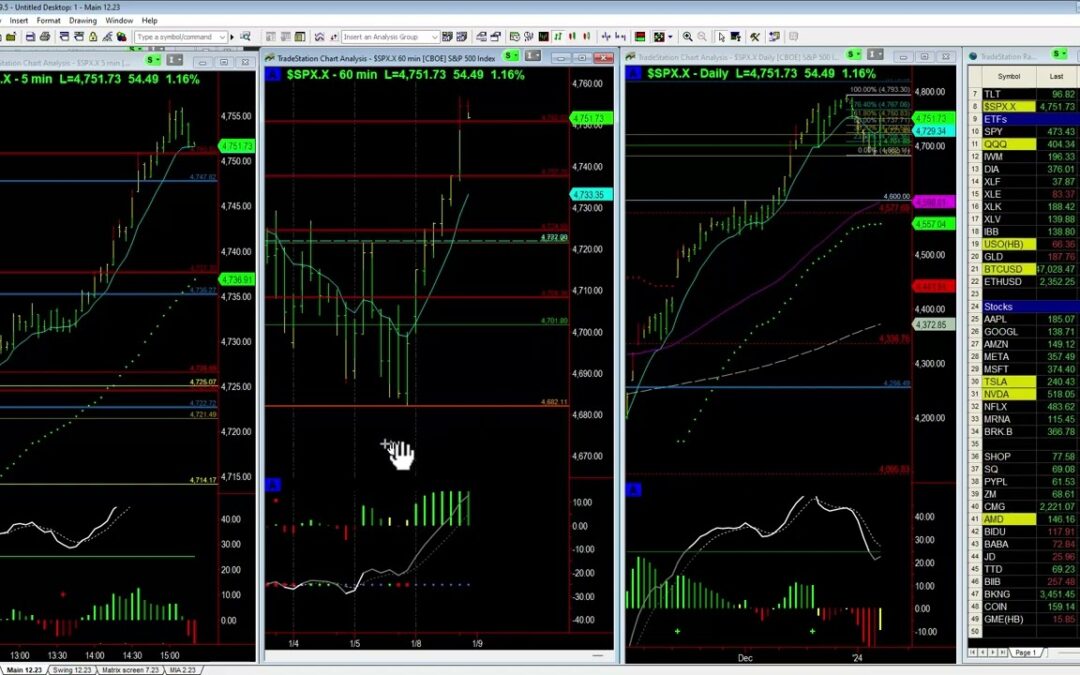Open green S symbol-link dropdown on Daily chart
The image size is (1080, 675).
[x=854, y=54]
